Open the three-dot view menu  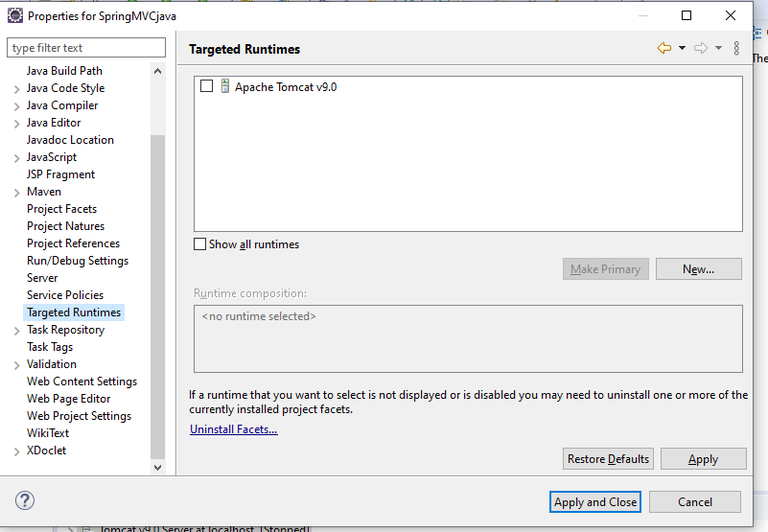[737, 48]
